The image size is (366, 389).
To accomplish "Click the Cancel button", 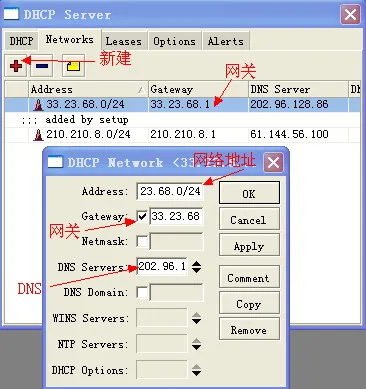I will click(x=249, y=219).
